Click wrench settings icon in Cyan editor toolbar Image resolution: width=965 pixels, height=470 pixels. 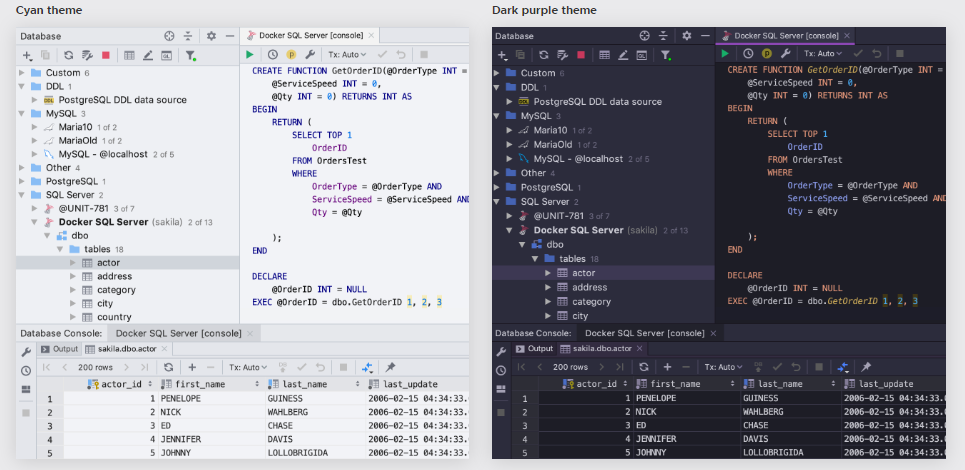[310, 54]
